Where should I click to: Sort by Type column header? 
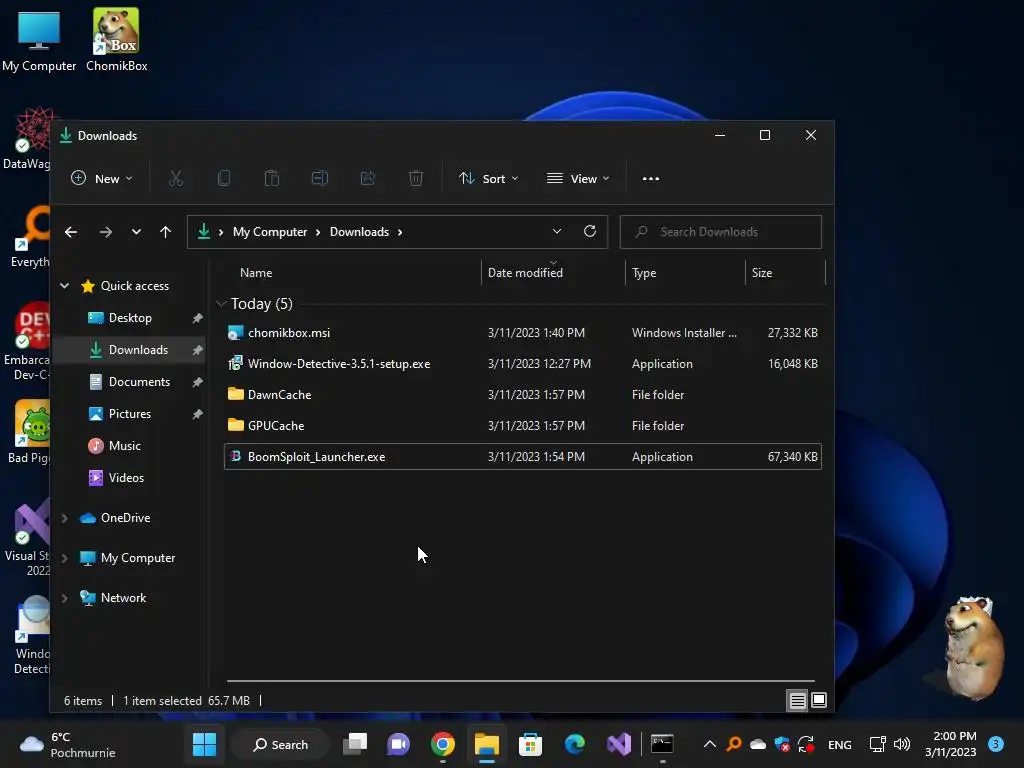point(644,273)
